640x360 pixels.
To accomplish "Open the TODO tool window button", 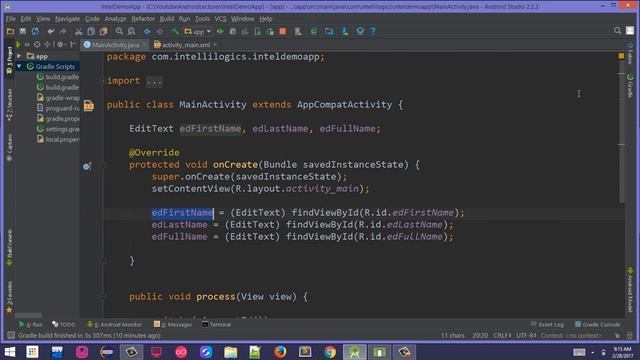I will (x=64, y=324).
